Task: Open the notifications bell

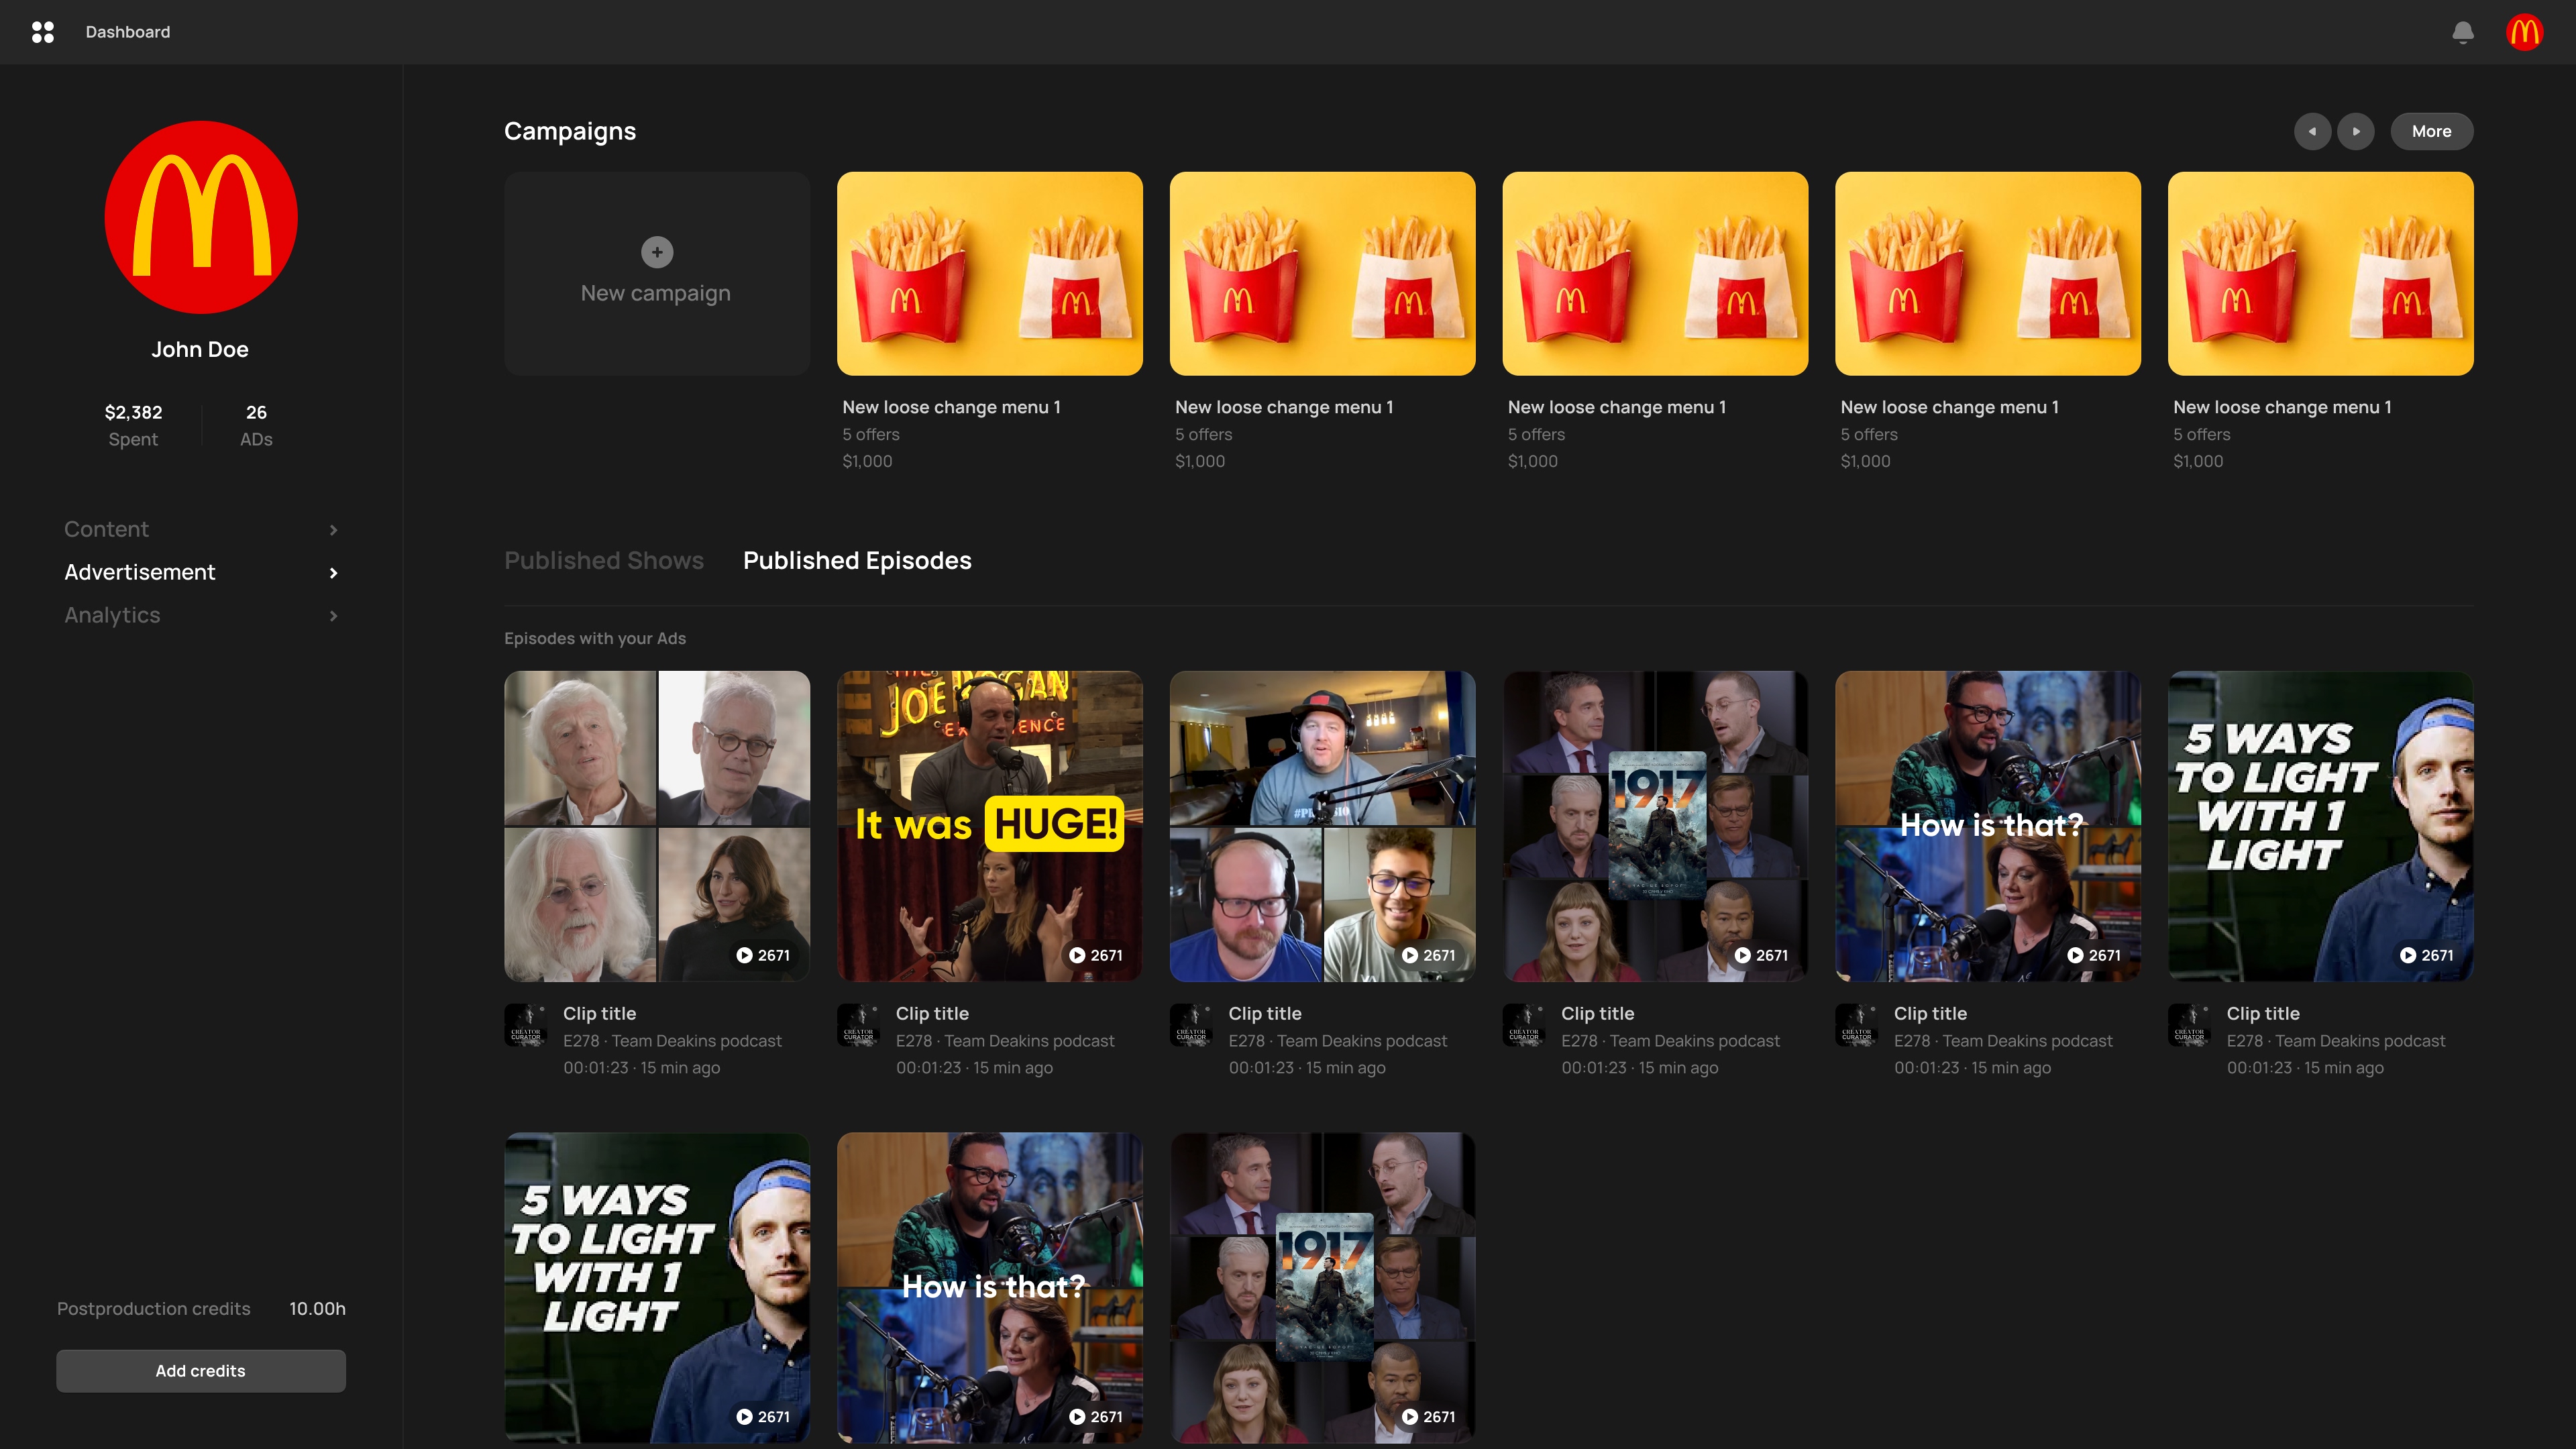Action: (2462, 32)
